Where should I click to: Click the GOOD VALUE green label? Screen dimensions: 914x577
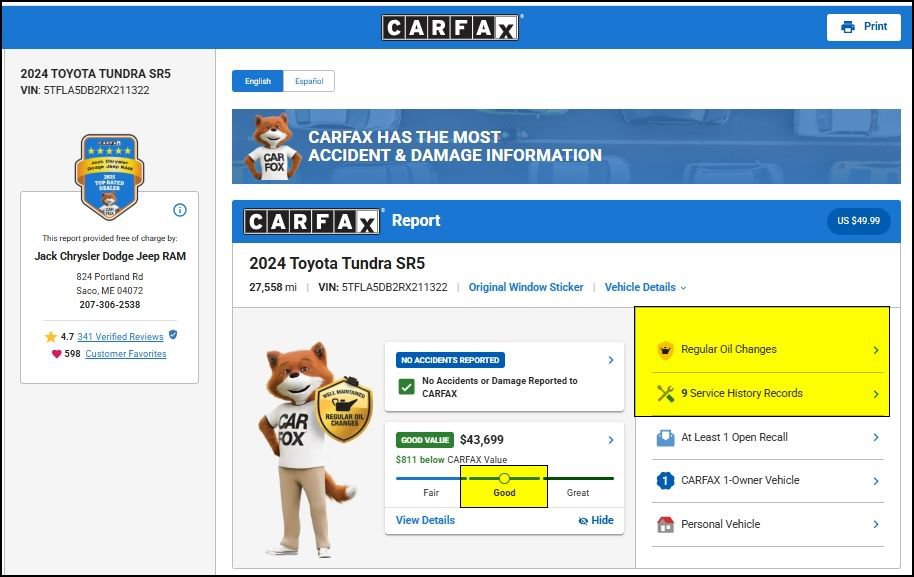pos(425,440)
